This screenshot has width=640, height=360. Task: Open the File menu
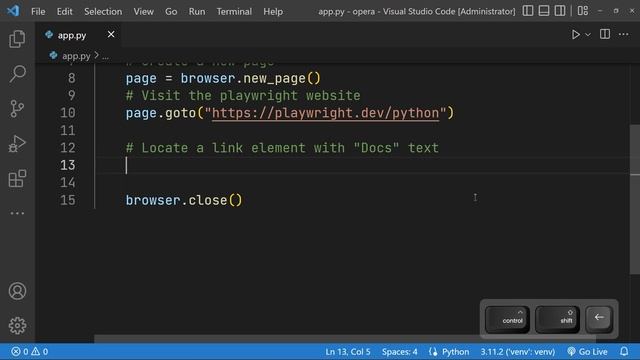point(38,11)
